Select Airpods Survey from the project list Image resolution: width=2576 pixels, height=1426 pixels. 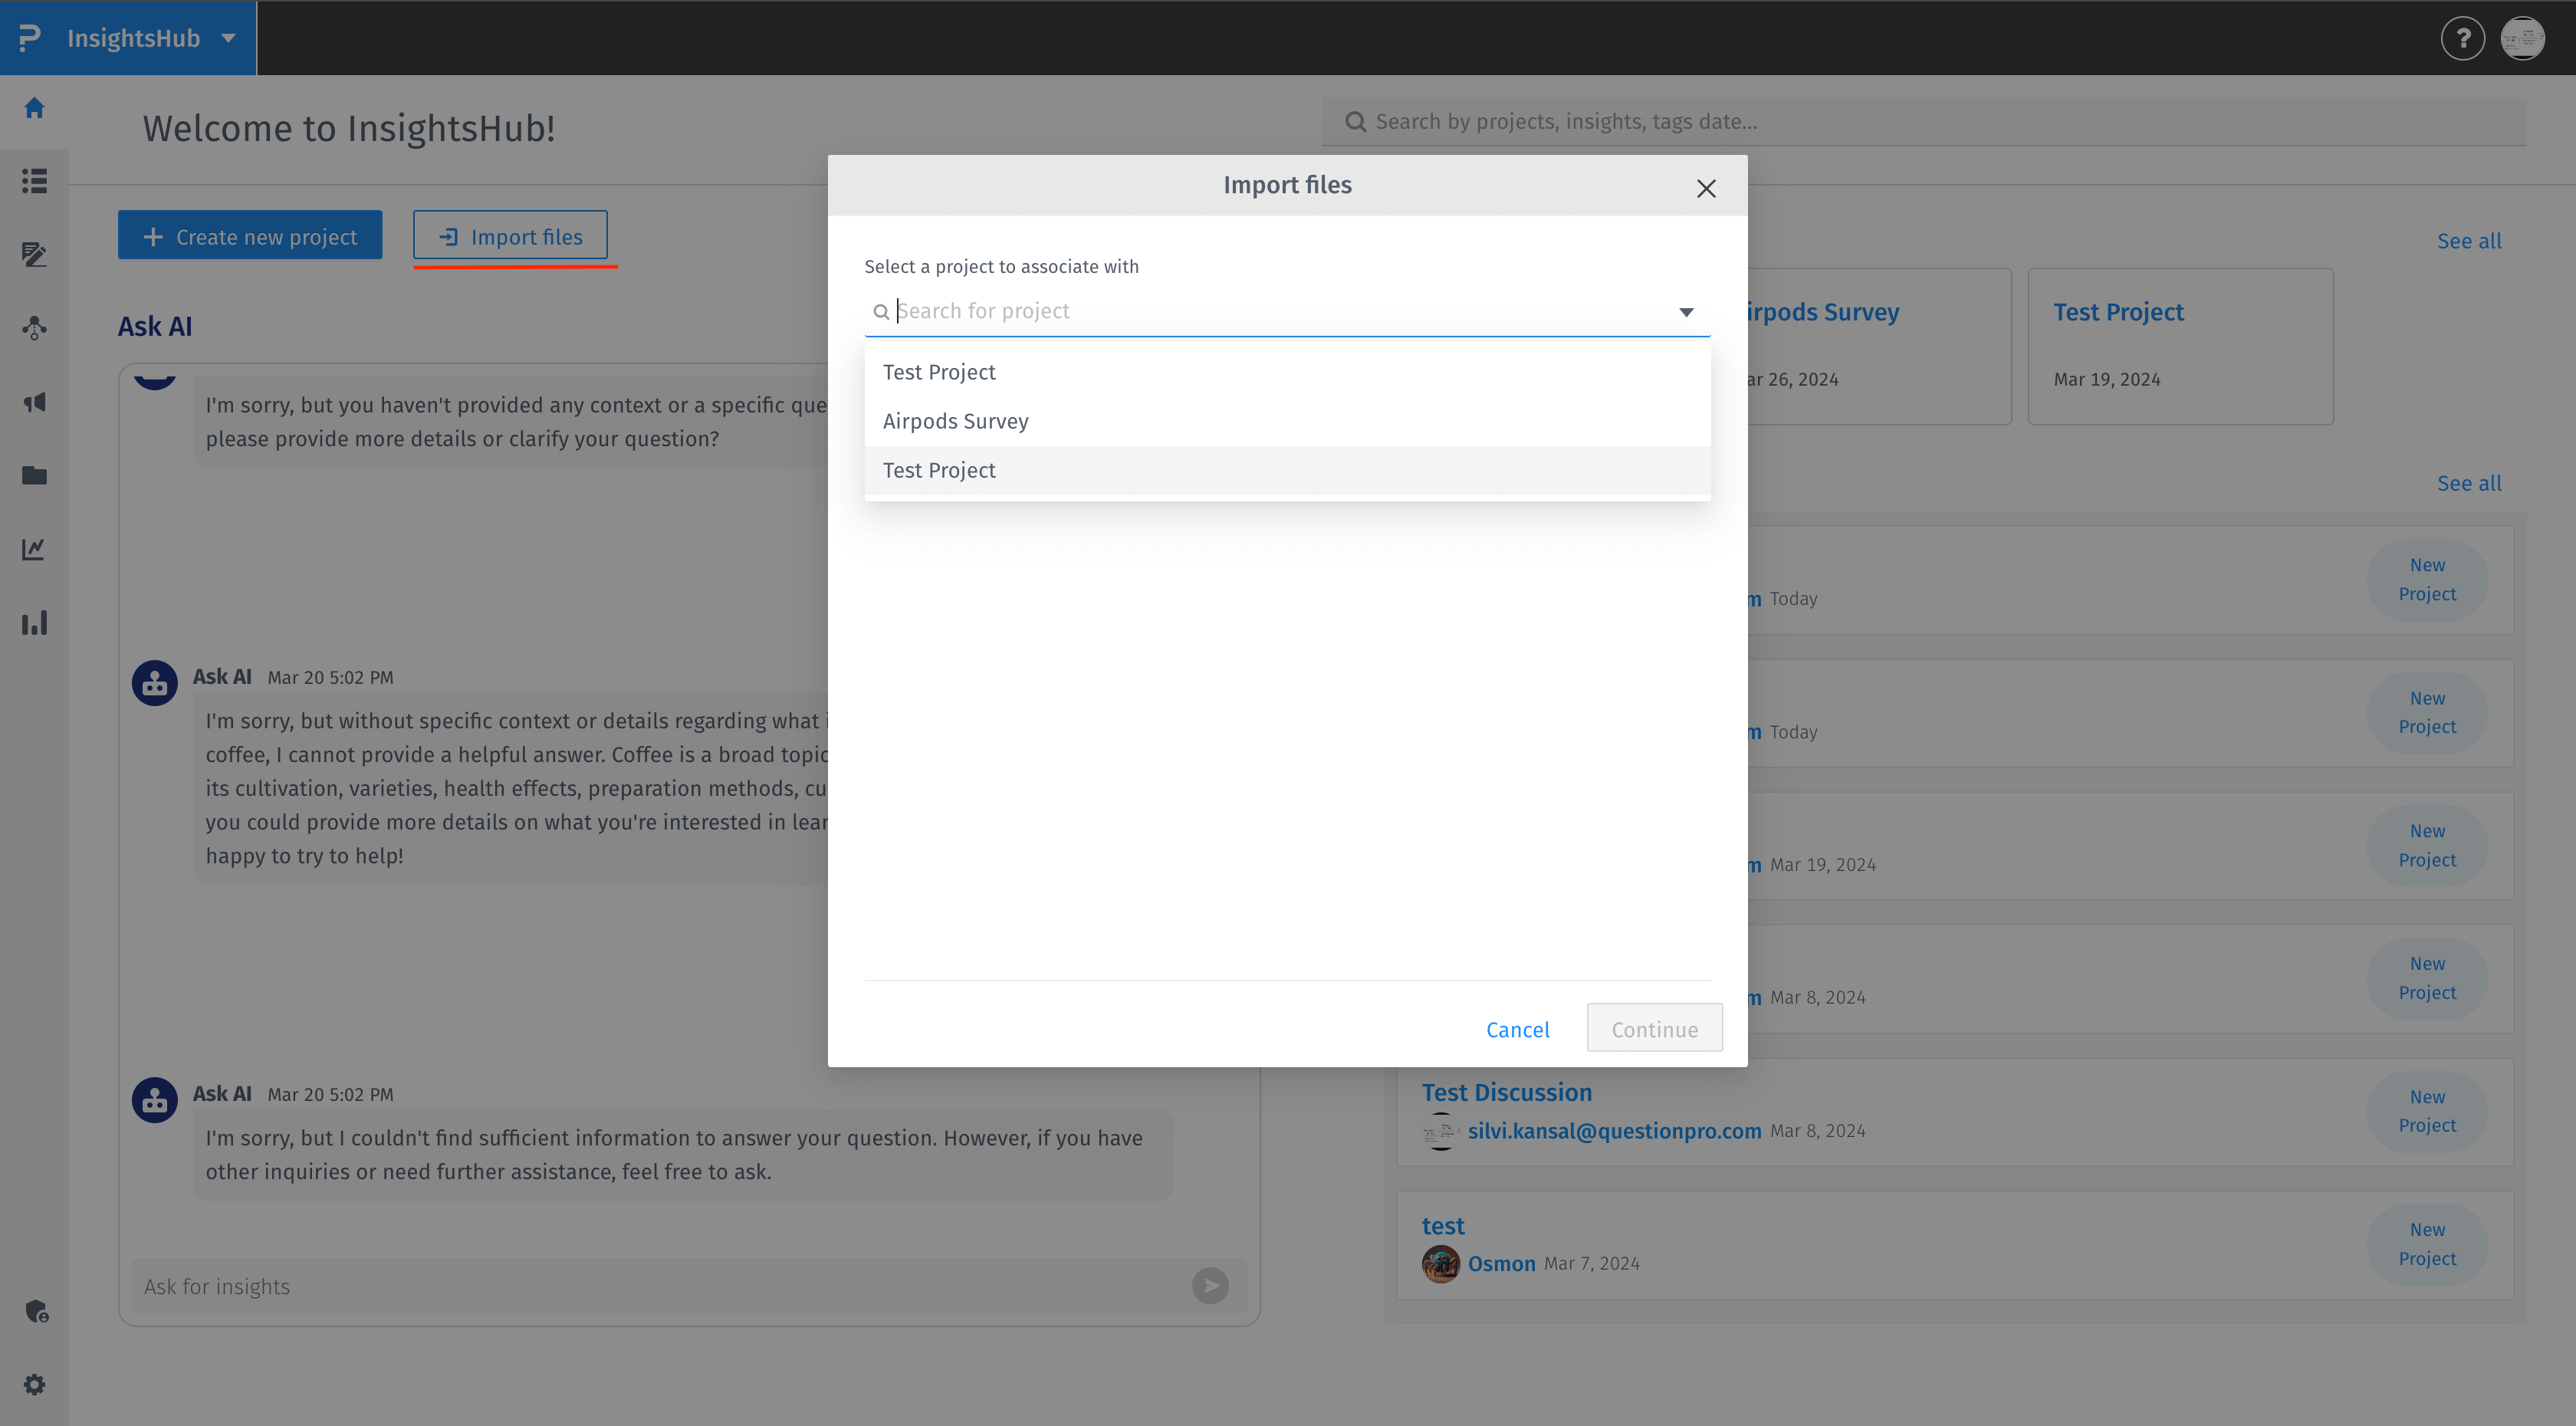click(955, 421)
